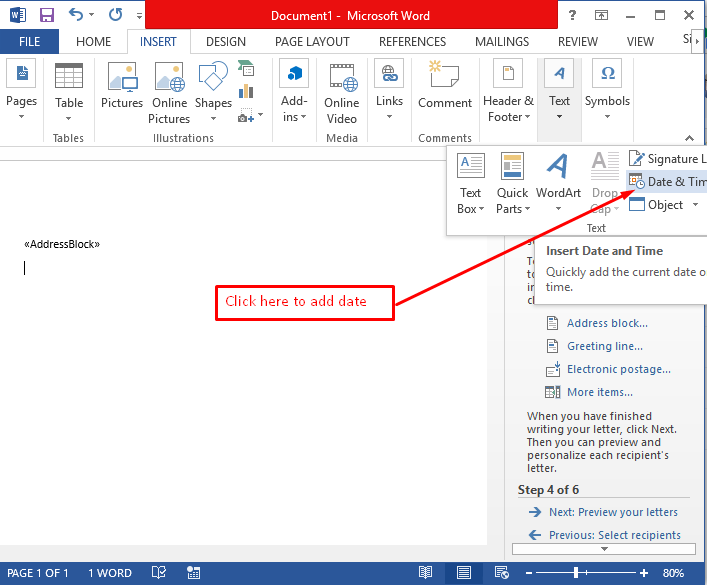Open Customize Quick Access Toolbar dropdown

[139, 16]
